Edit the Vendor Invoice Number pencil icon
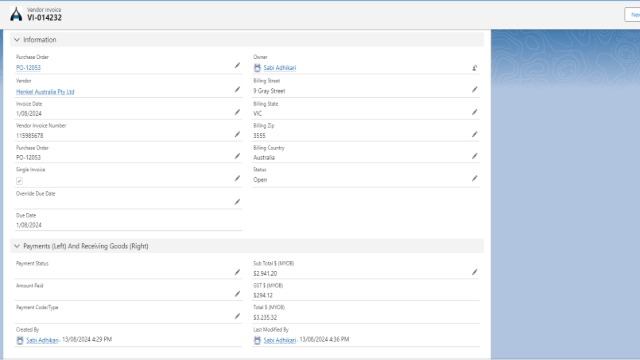The height and width of the screenshot is (360, 640). [237, 134]
